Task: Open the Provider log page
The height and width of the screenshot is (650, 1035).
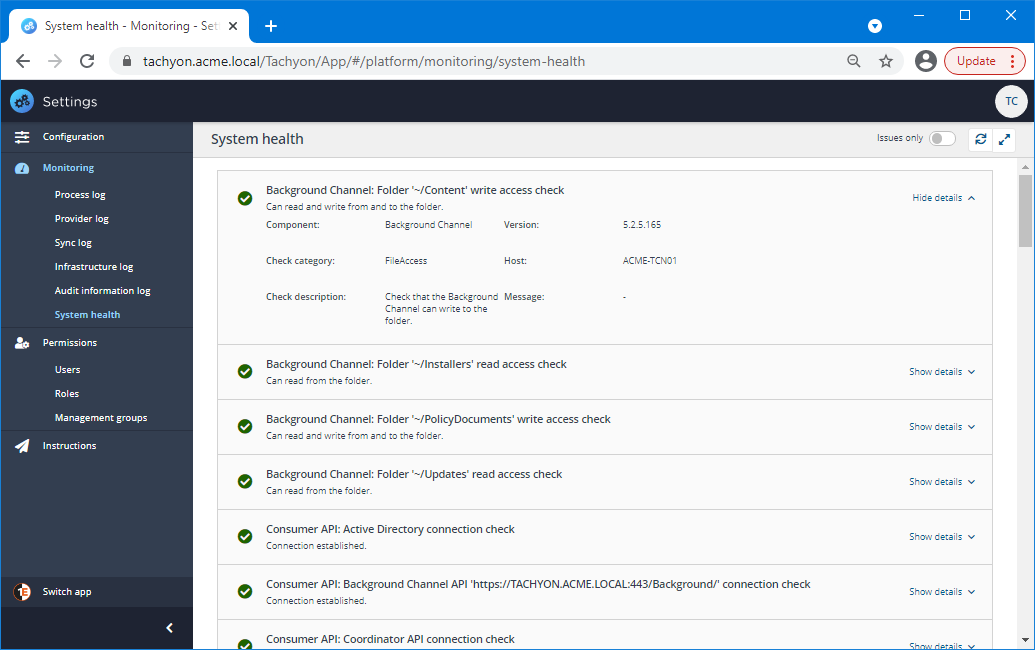Action: point(82,218)
